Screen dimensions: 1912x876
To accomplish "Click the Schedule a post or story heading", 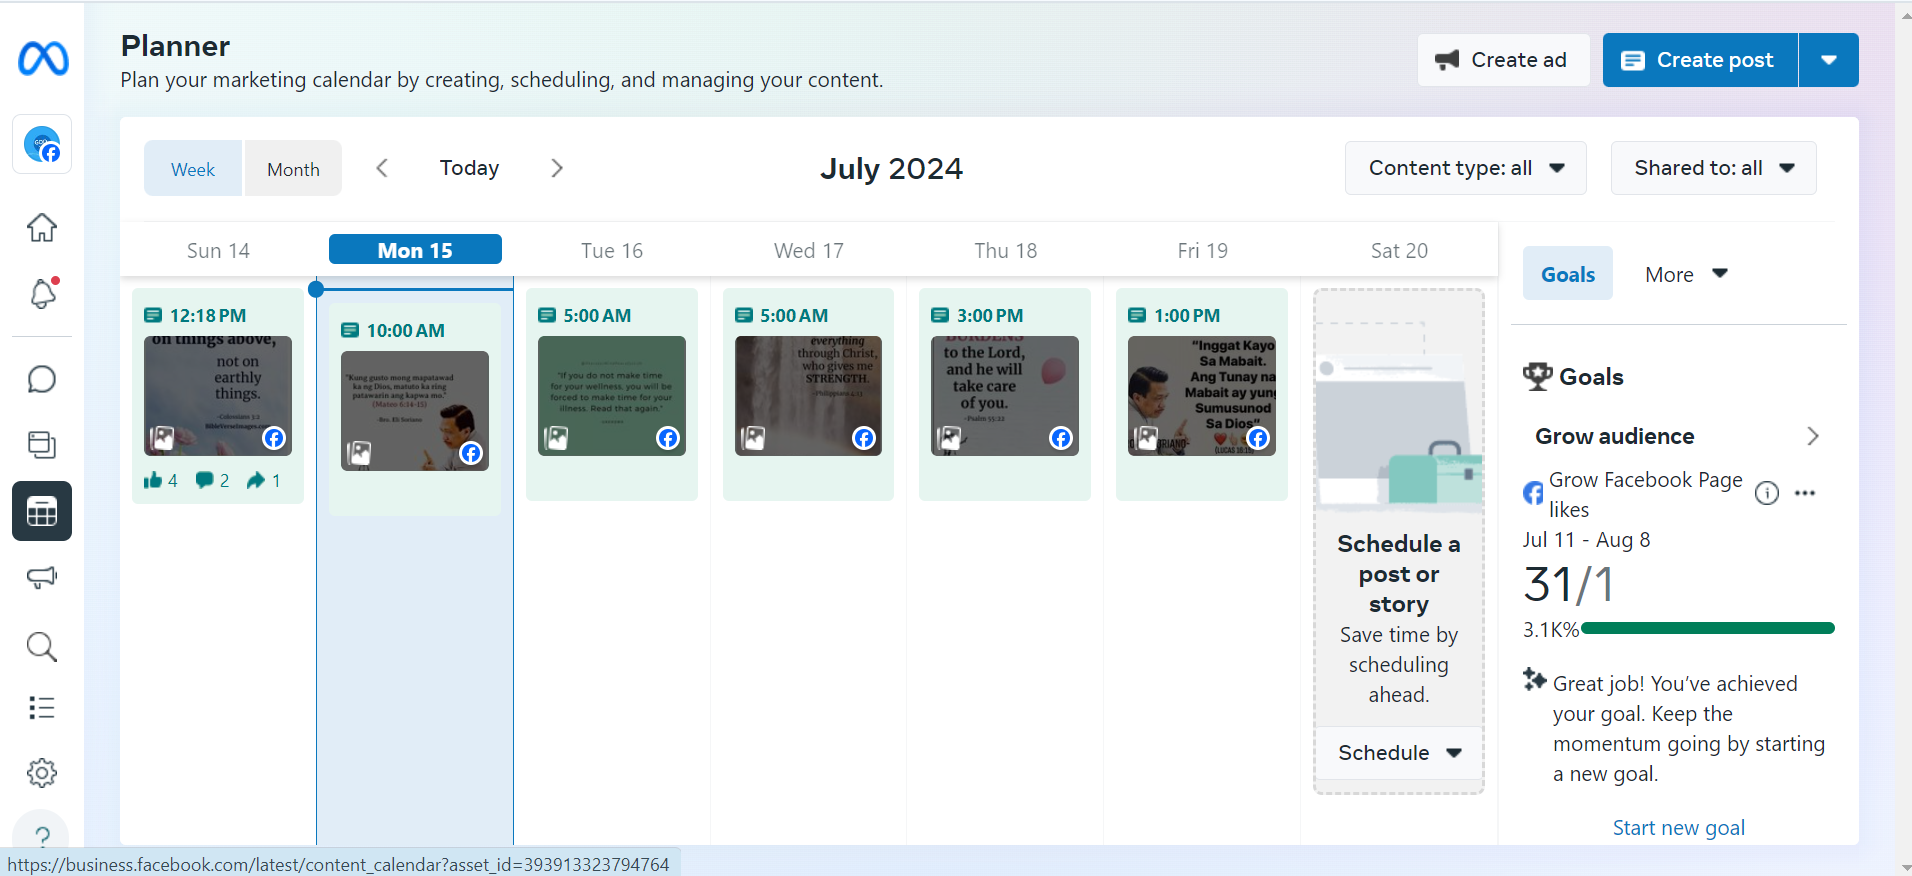I will click(1399, 574).
